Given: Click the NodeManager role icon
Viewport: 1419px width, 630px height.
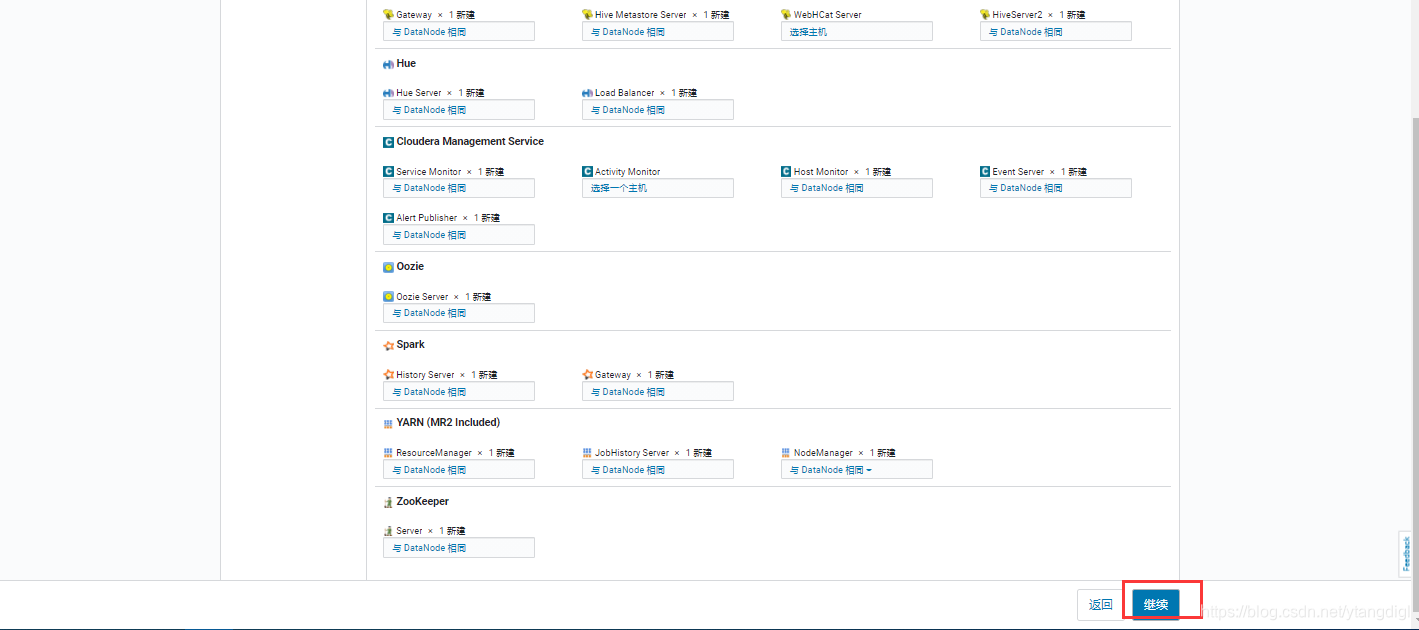Looking at the screenshot, I should click(x=786, y=453).
